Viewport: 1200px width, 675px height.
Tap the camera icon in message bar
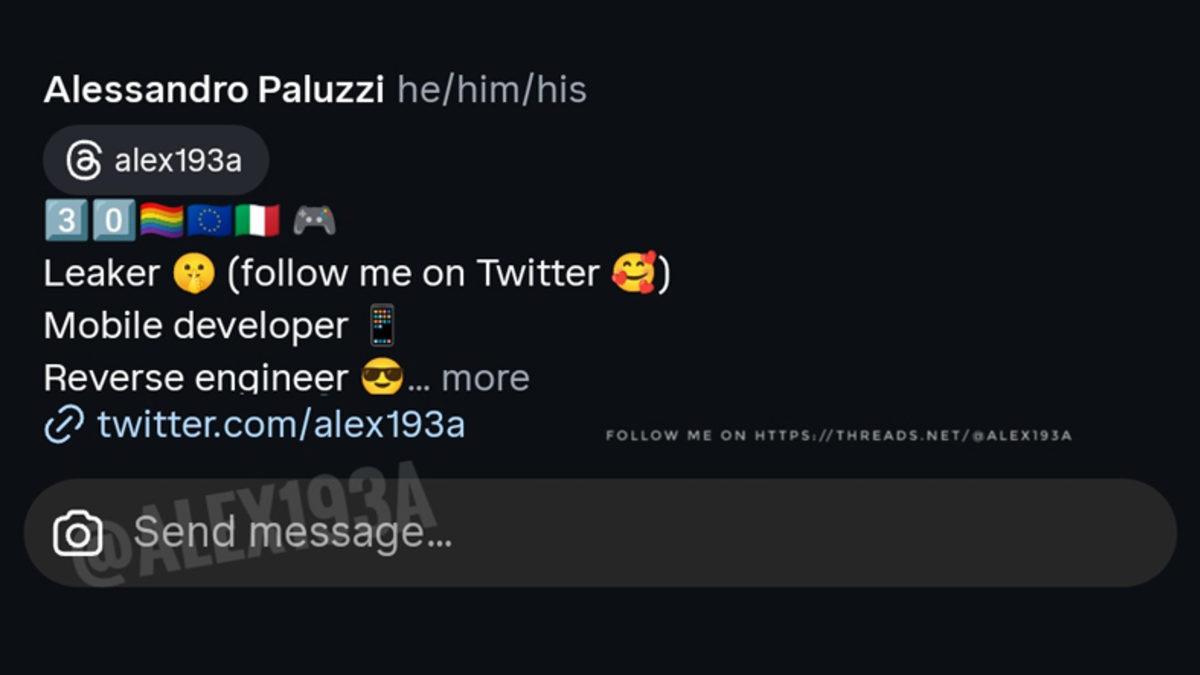pyautogui.click(x=77, y=533)
